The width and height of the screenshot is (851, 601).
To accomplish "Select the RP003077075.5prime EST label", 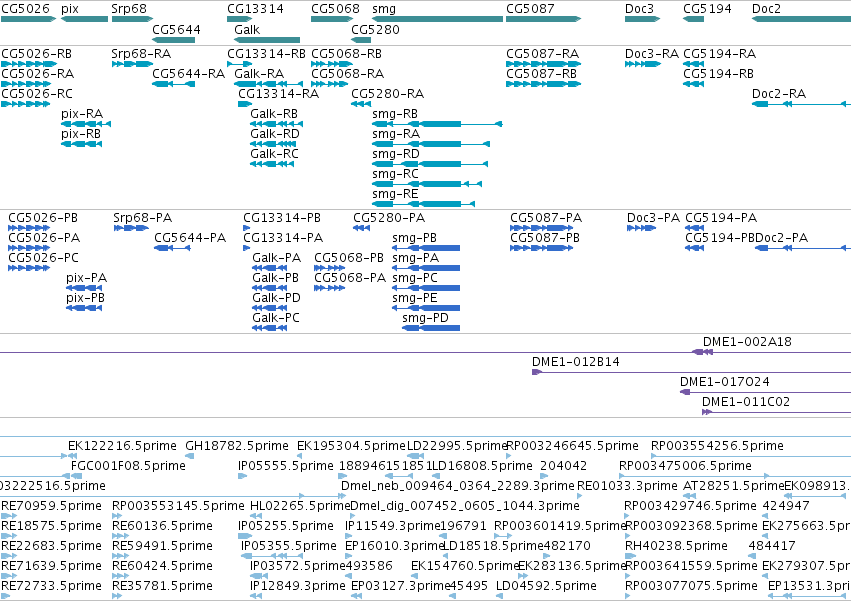I will pyautogui.click(x=691, y=586).
